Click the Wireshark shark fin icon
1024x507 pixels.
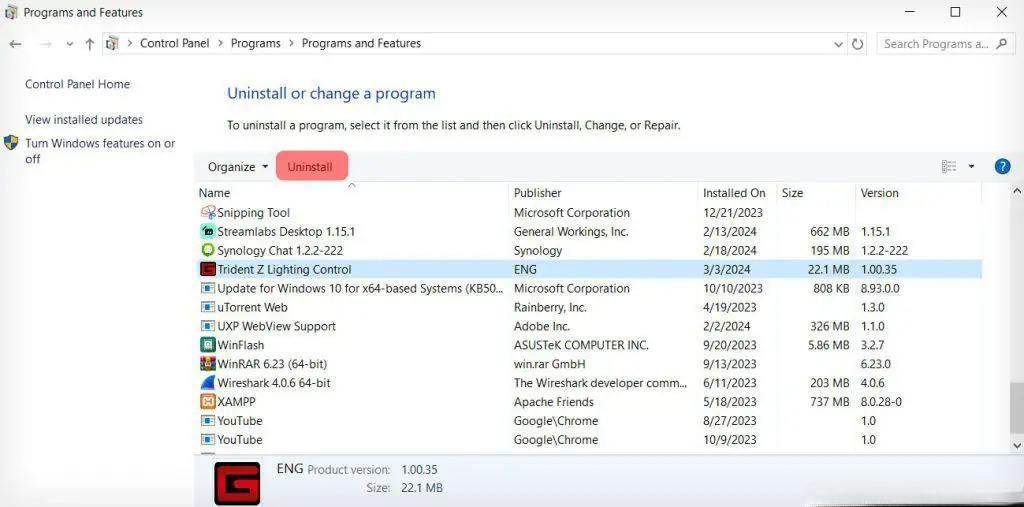(x=208, y=383)
